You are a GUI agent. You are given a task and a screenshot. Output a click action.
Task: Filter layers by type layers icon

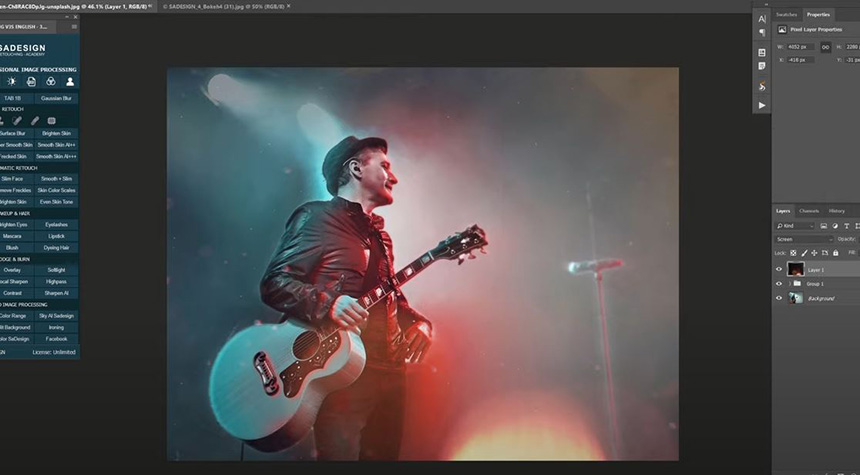844,226
